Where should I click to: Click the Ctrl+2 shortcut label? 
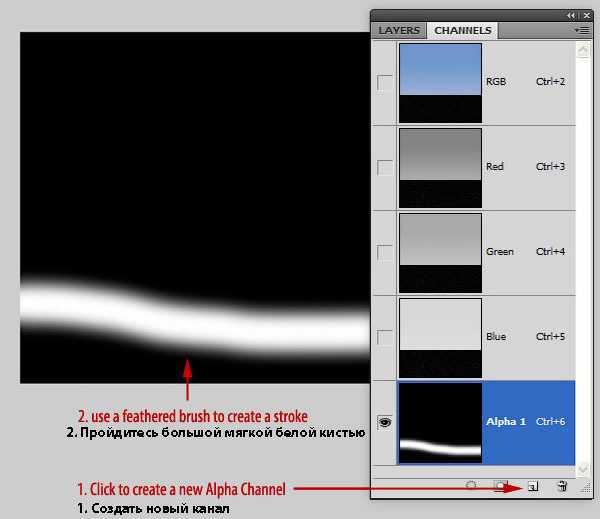tap(550, 82)
